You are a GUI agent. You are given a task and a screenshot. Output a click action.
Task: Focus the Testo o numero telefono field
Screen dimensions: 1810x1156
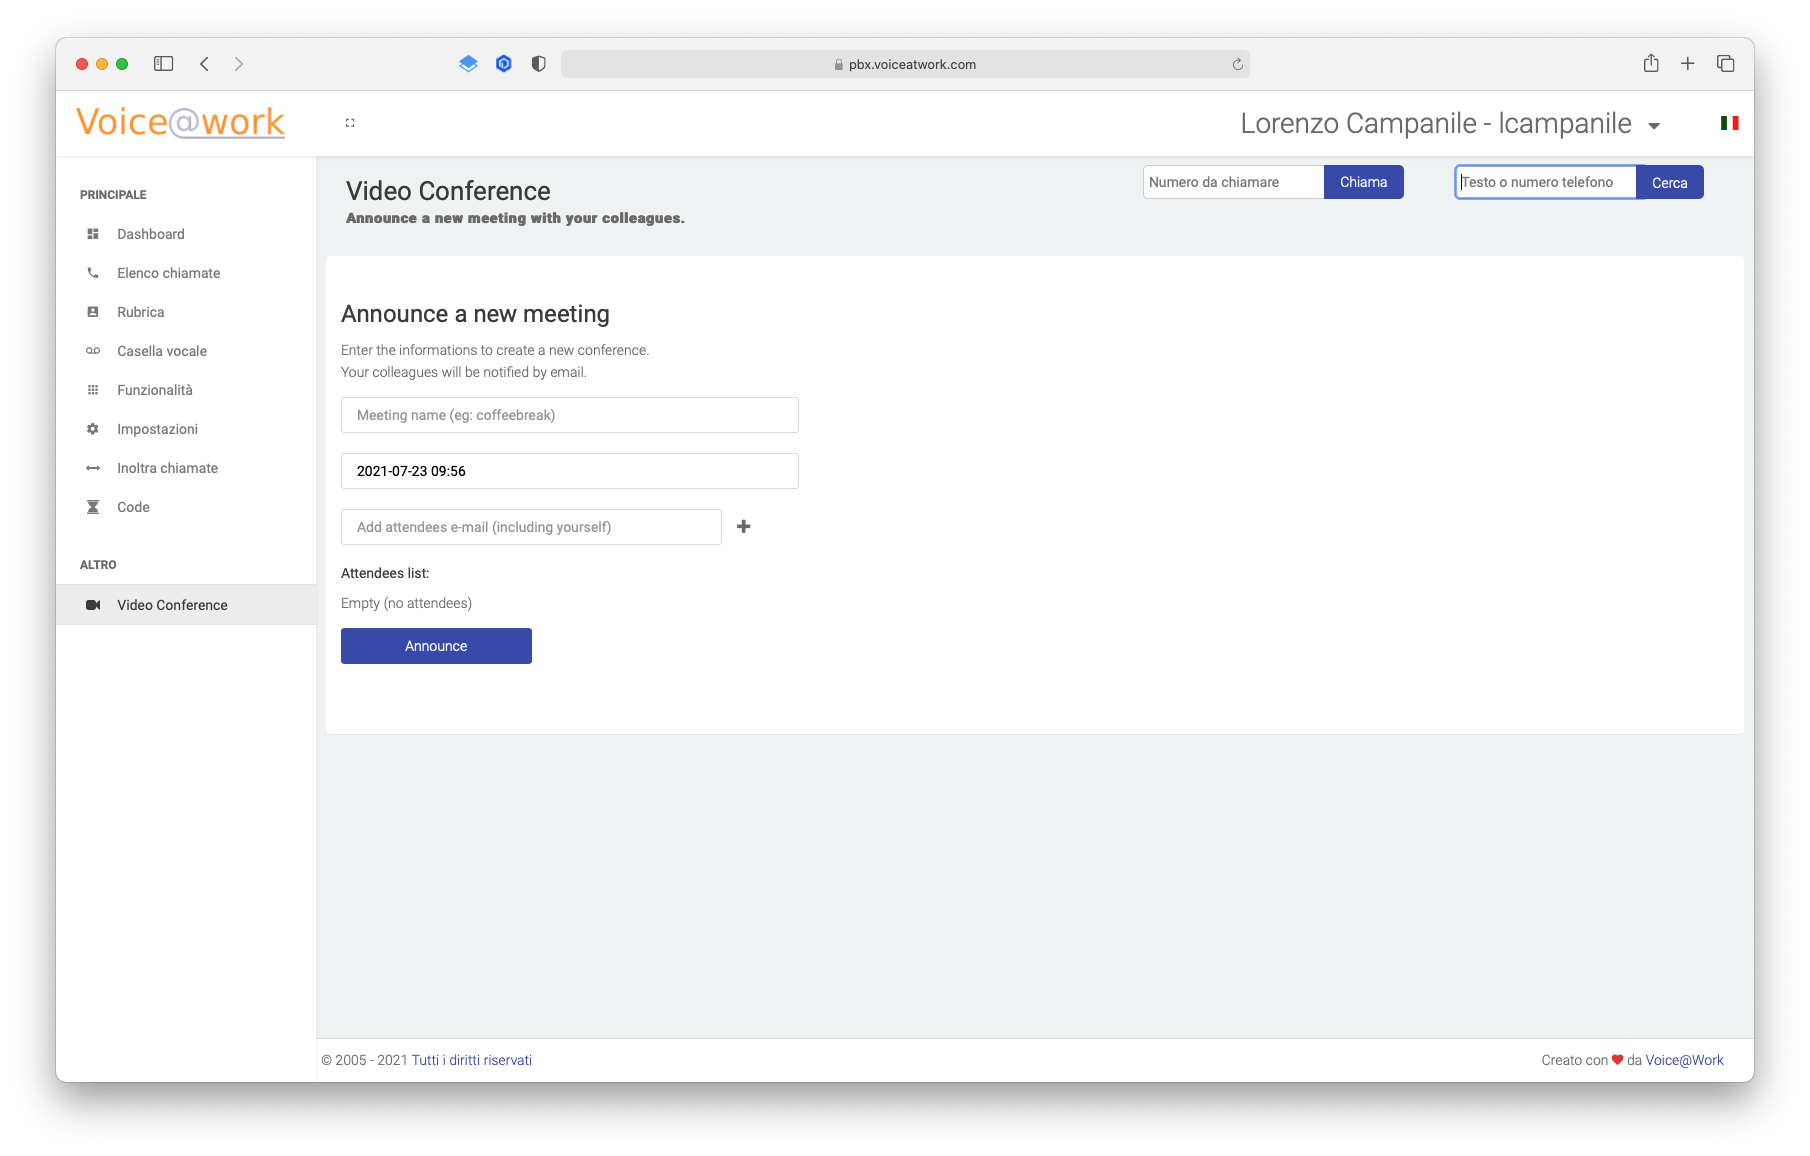point(1546,182)
